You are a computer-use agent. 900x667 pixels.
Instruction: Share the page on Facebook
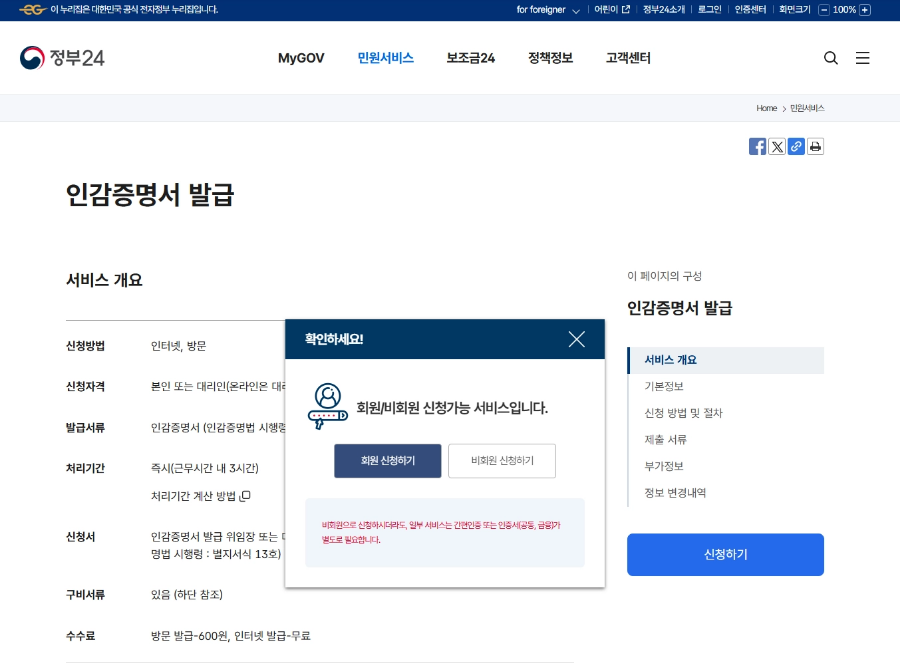pos(758,146)
